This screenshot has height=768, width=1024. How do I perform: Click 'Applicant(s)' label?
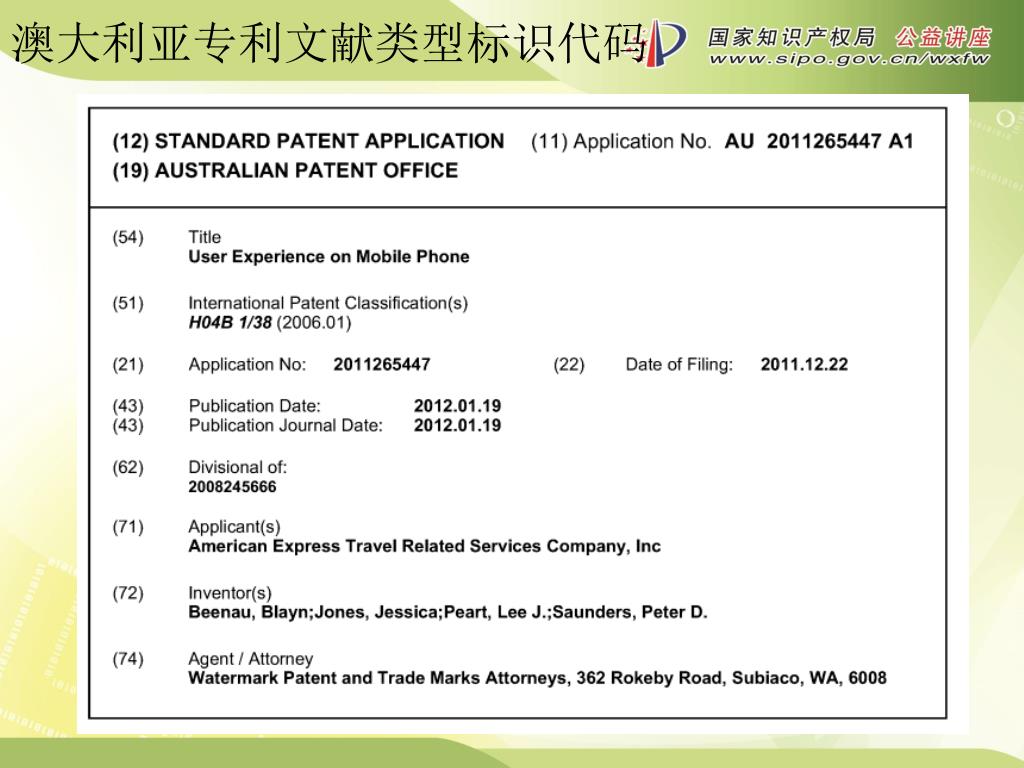[234, 527]
